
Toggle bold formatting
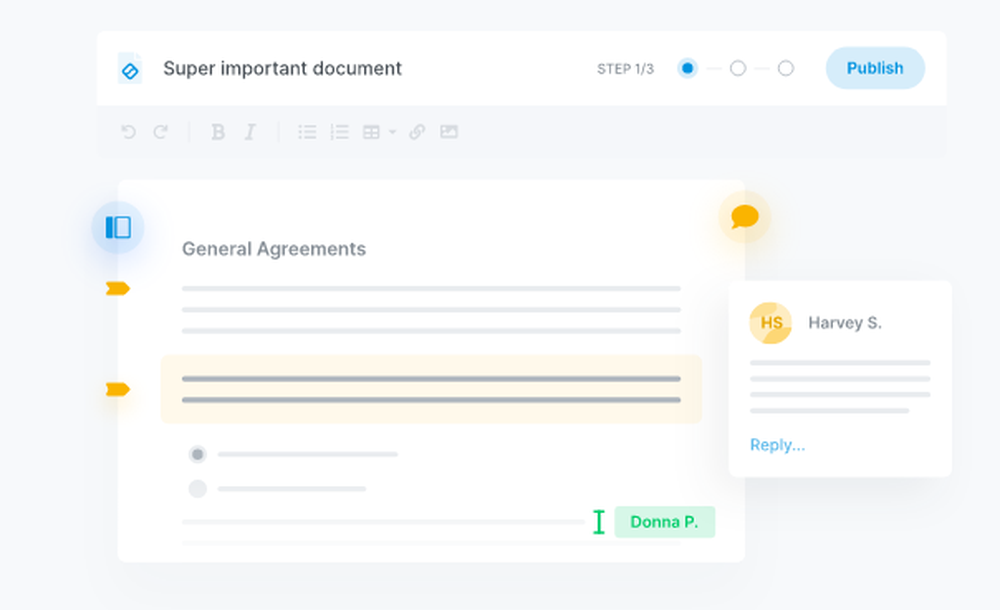(x=217, y=131)
